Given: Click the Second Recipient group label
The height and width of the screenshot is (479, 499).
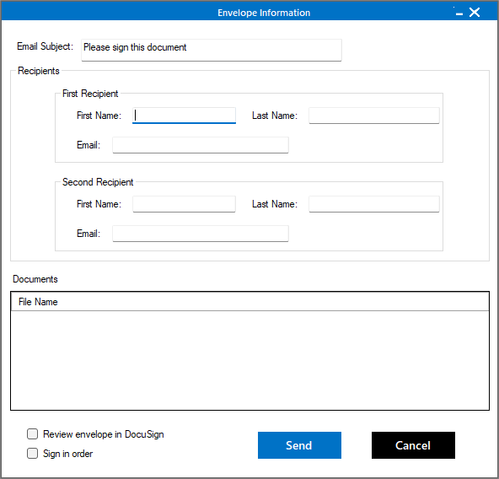Looking at the screenshot, I should point(98,182).
